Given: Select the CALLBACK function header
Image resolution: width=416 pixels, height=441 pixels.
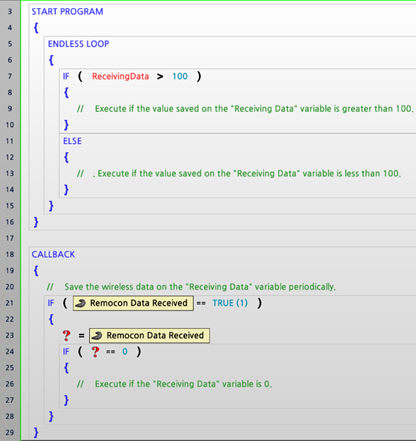Looking at the screenshot, I should pos(53,254).
